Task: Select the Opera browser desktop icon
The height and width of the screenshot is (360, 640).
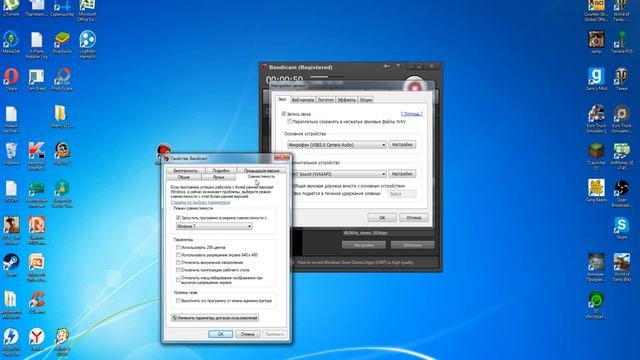Action: coord(11,80)
